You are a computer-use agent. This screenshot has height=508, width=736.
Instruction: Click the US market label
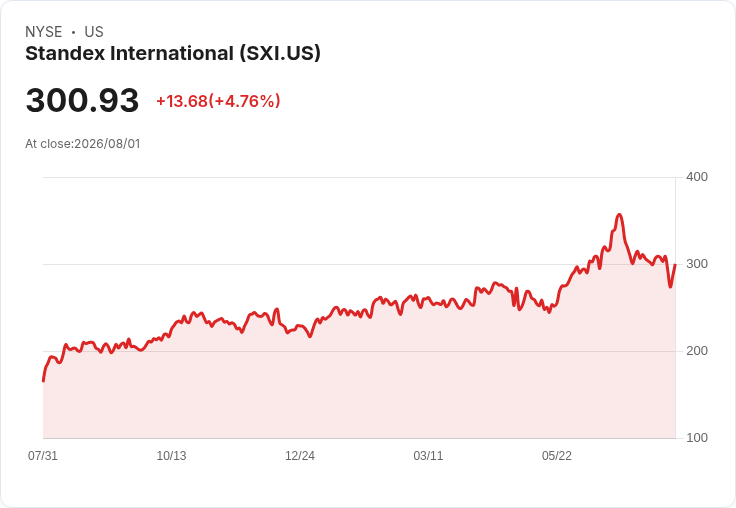94,32
